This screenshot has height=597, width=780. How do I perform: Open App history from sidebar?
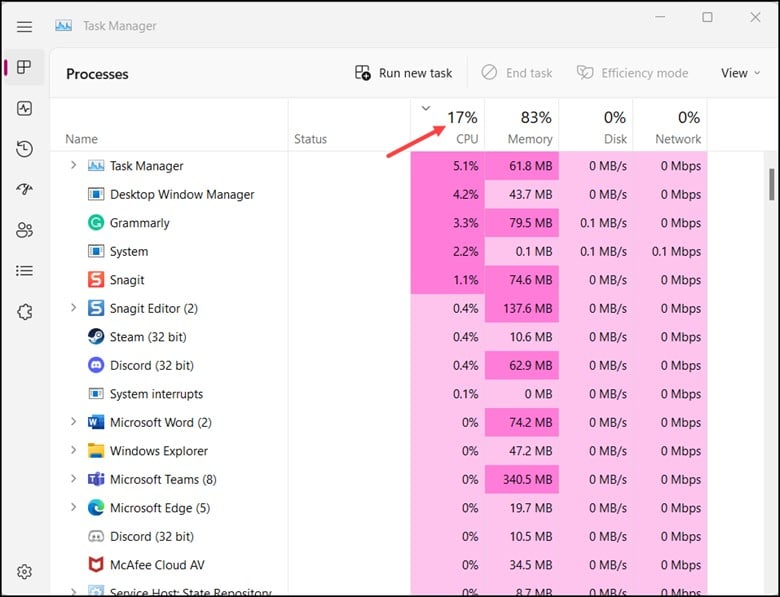click(x=25, y=149)
